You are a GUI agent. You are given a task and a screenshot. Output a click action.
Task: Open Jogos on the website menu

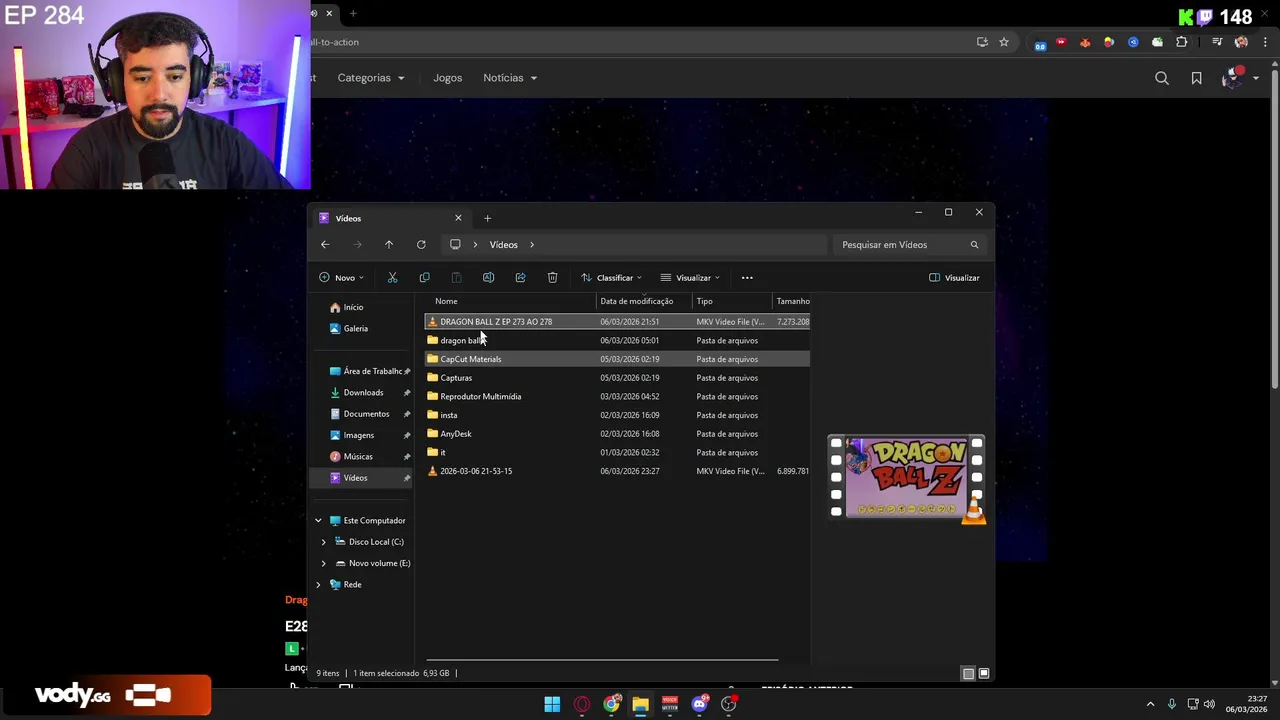point(447,78)
